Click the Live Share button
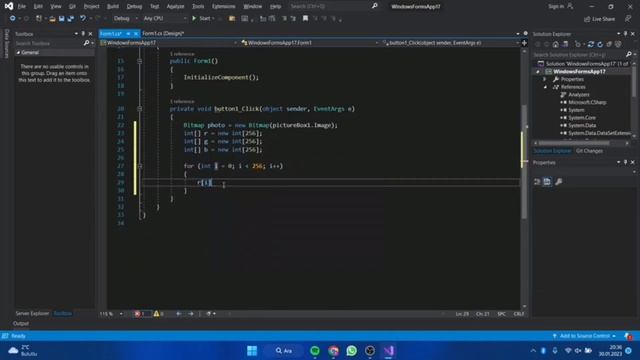Viewport: 640px width, 360px height. point(600,19)
